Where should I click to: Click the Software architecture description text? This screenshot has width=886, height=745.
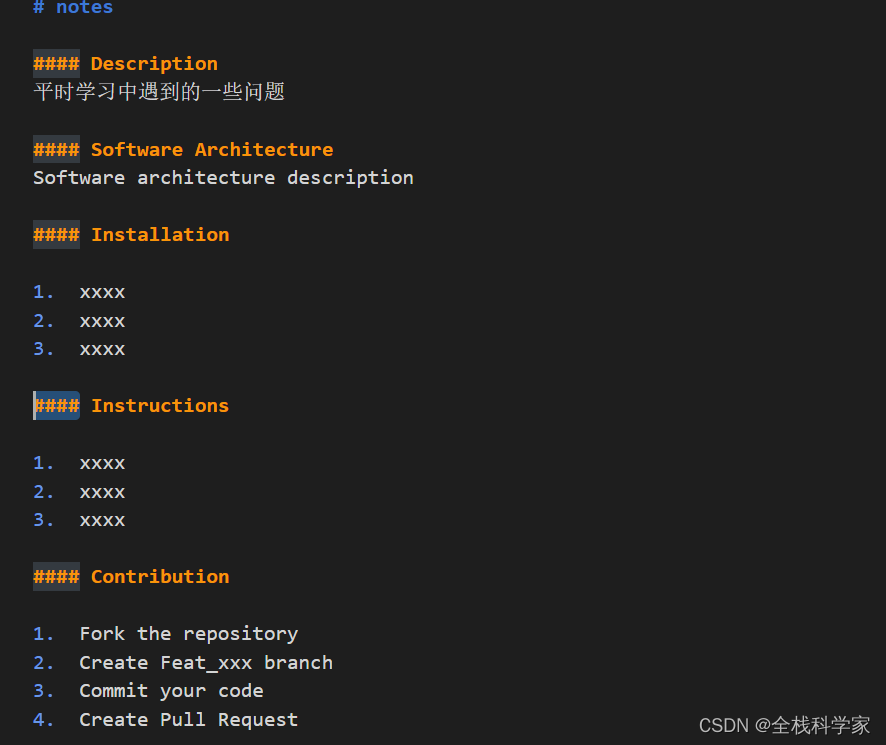223,177
